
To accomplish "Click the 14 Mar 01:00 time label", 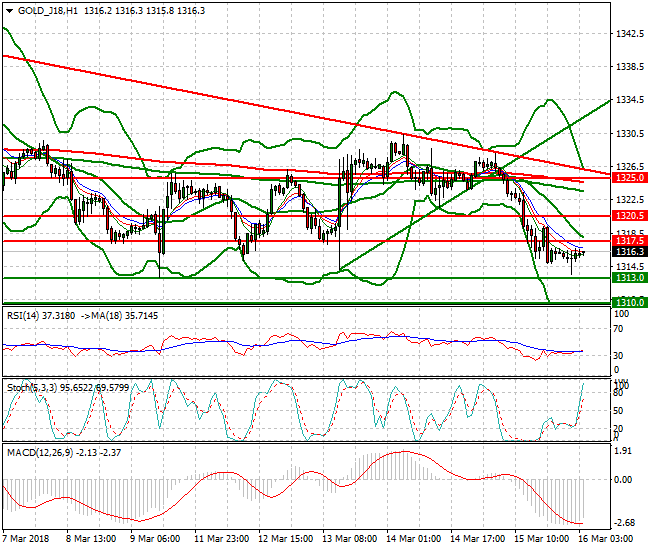I will coord(413,539).
